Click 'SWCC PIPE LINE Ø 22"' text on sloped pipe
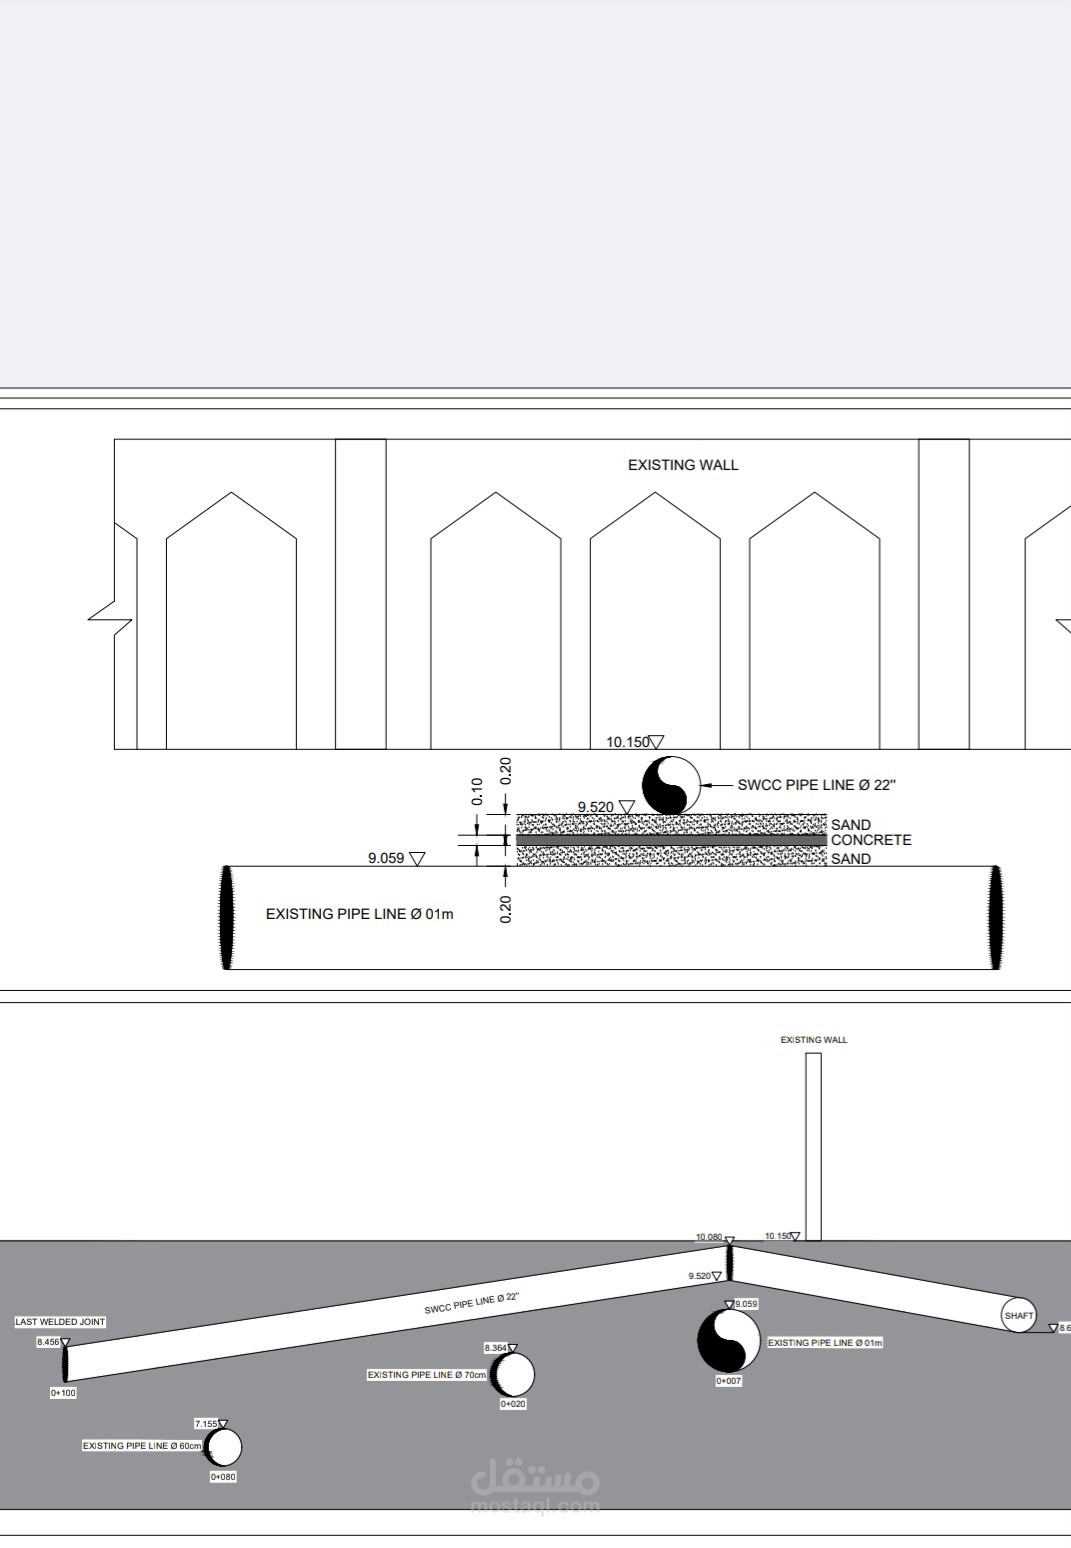Screen dimensions: 1071x1548 (472, 1301)
